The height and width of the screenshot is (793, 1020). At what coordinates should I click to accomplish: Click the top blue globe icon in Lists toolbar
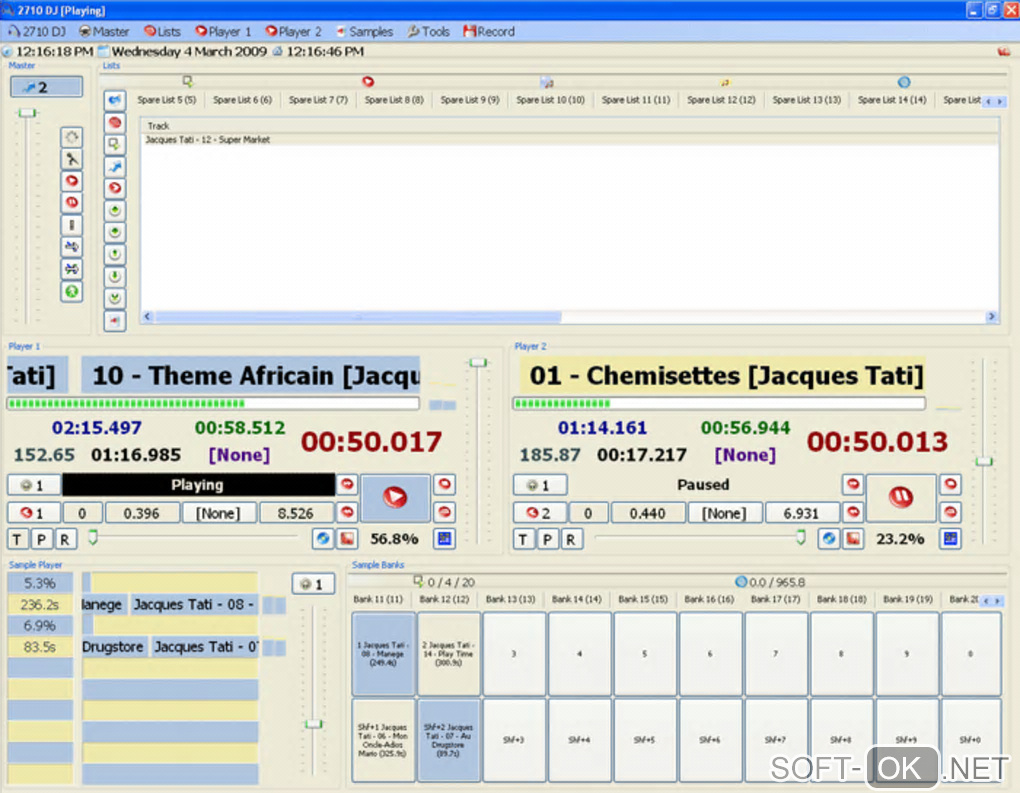click(114, 100)
